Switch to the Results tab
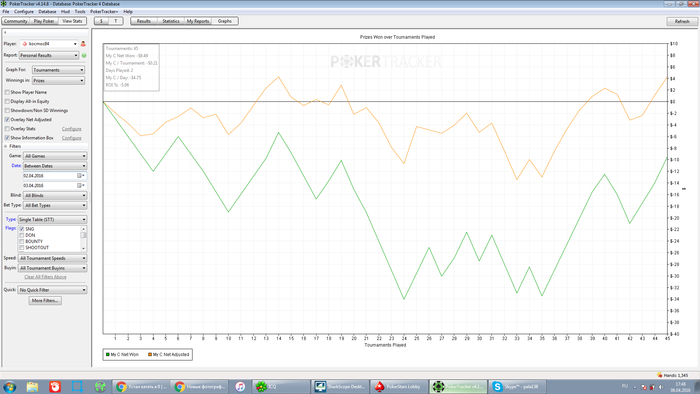 tap(144, 21)
